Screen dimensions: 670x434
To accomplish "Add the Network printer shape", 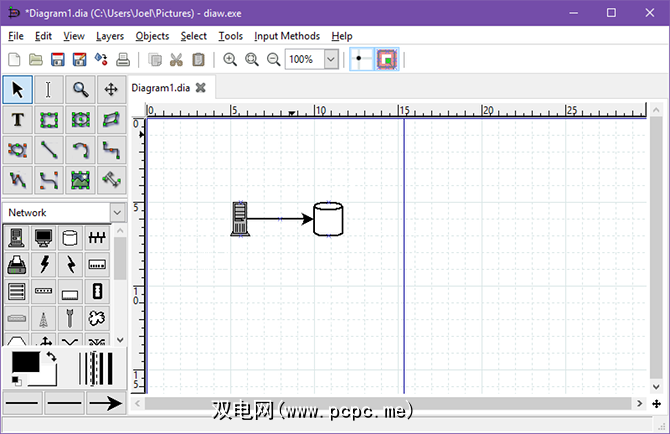I will [17, 265].
